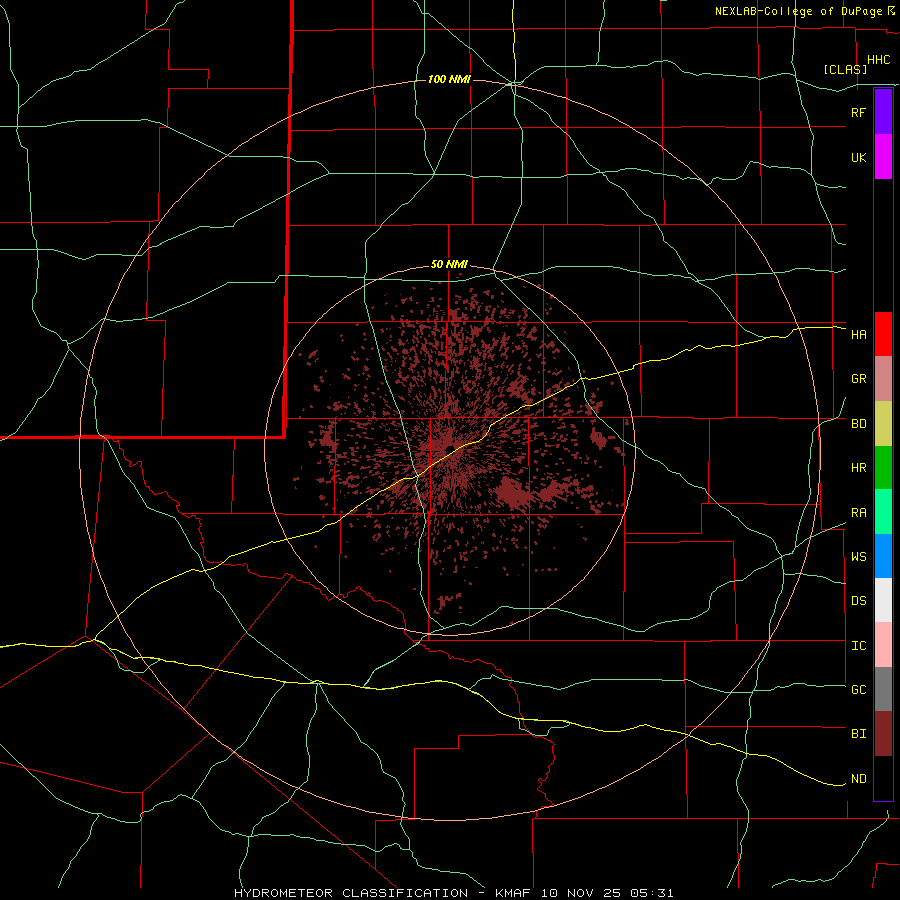900x900 pixels.
Task: Click the [CLAS] units label
Action: [x=845, y=69]
